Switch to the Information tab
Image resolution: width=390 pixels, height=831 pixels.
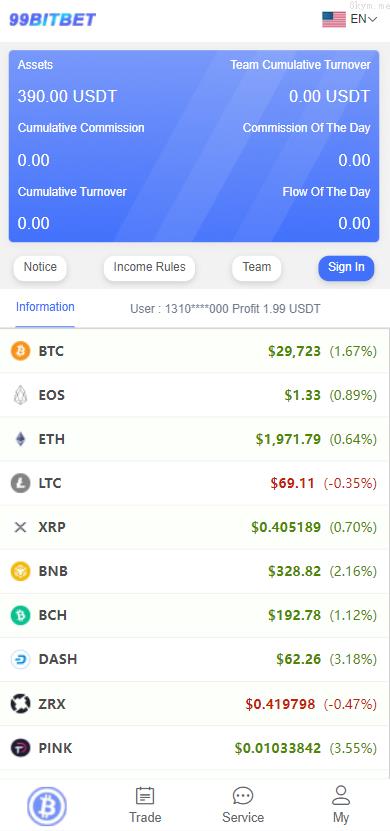(45, 307)
